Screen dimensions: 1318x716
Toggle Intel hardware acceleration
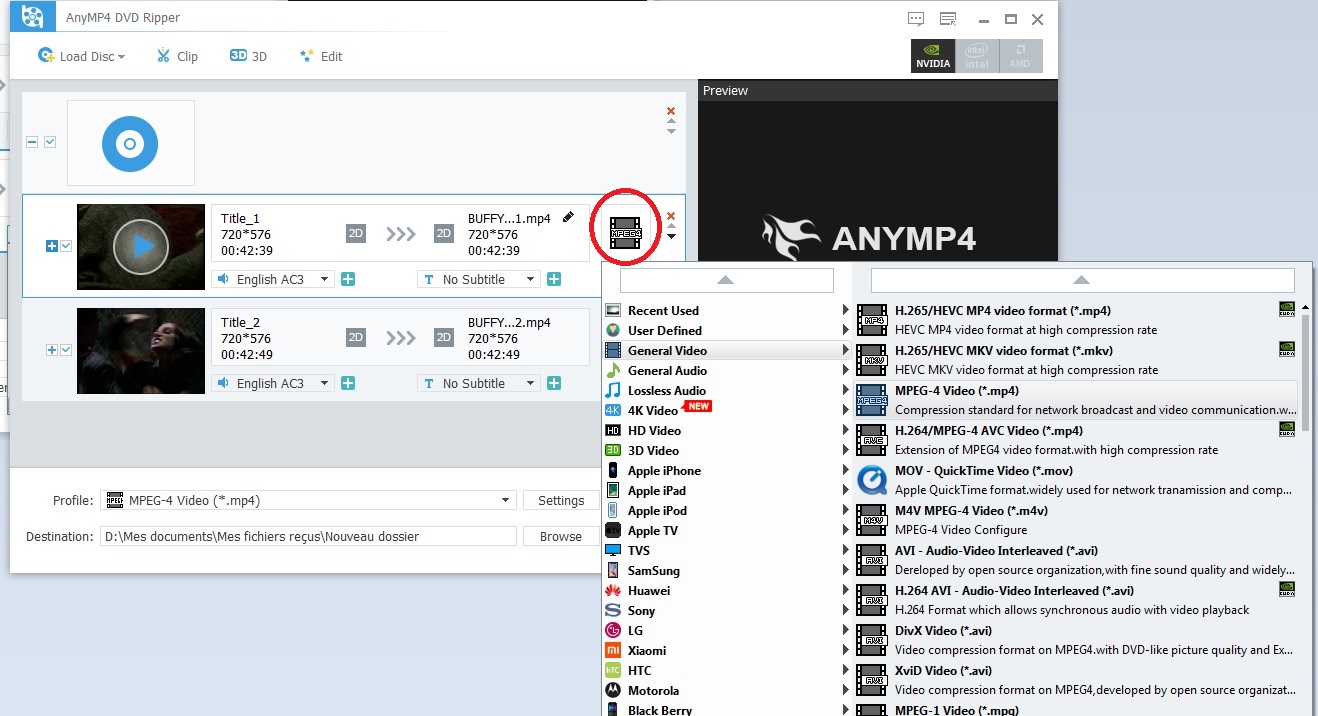976,56
